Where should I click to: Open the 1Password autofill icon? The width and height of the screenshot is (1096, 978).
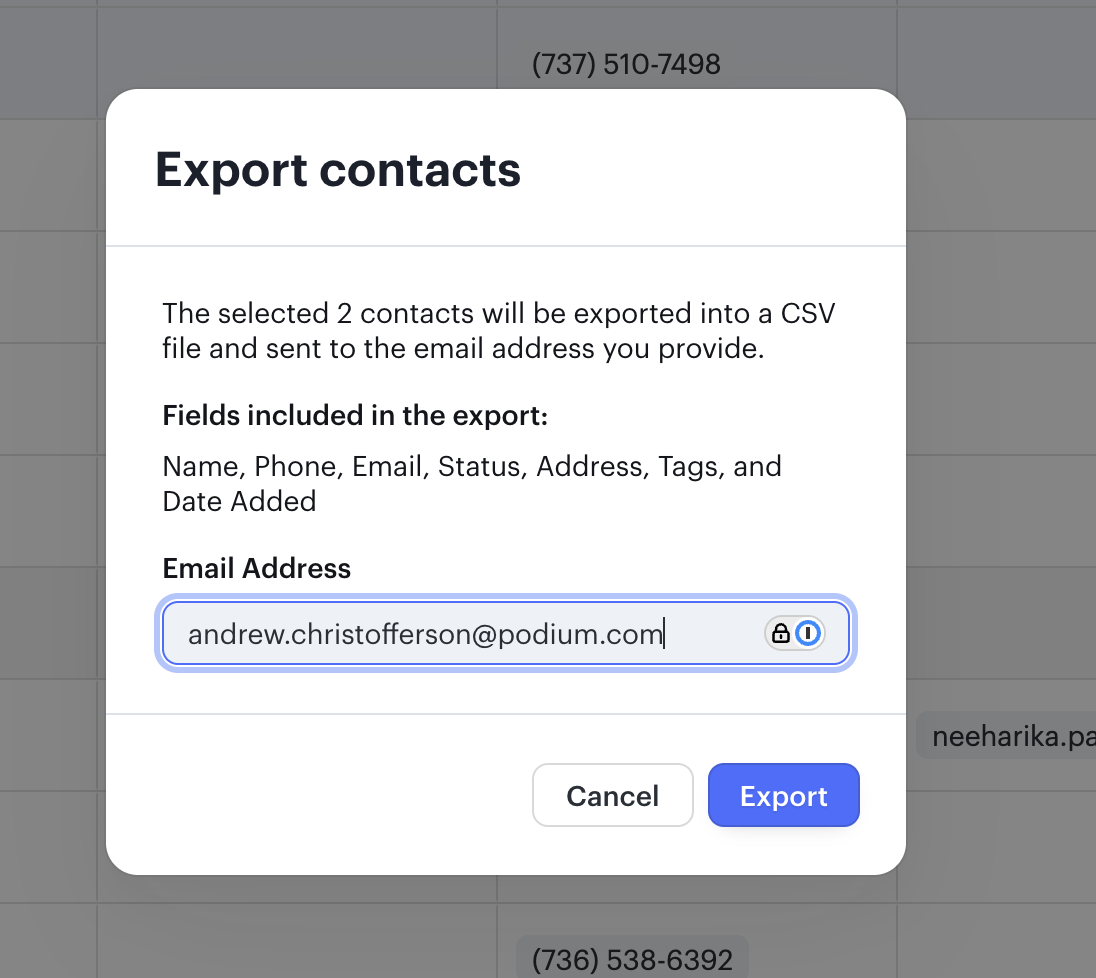tap(808, 633)
